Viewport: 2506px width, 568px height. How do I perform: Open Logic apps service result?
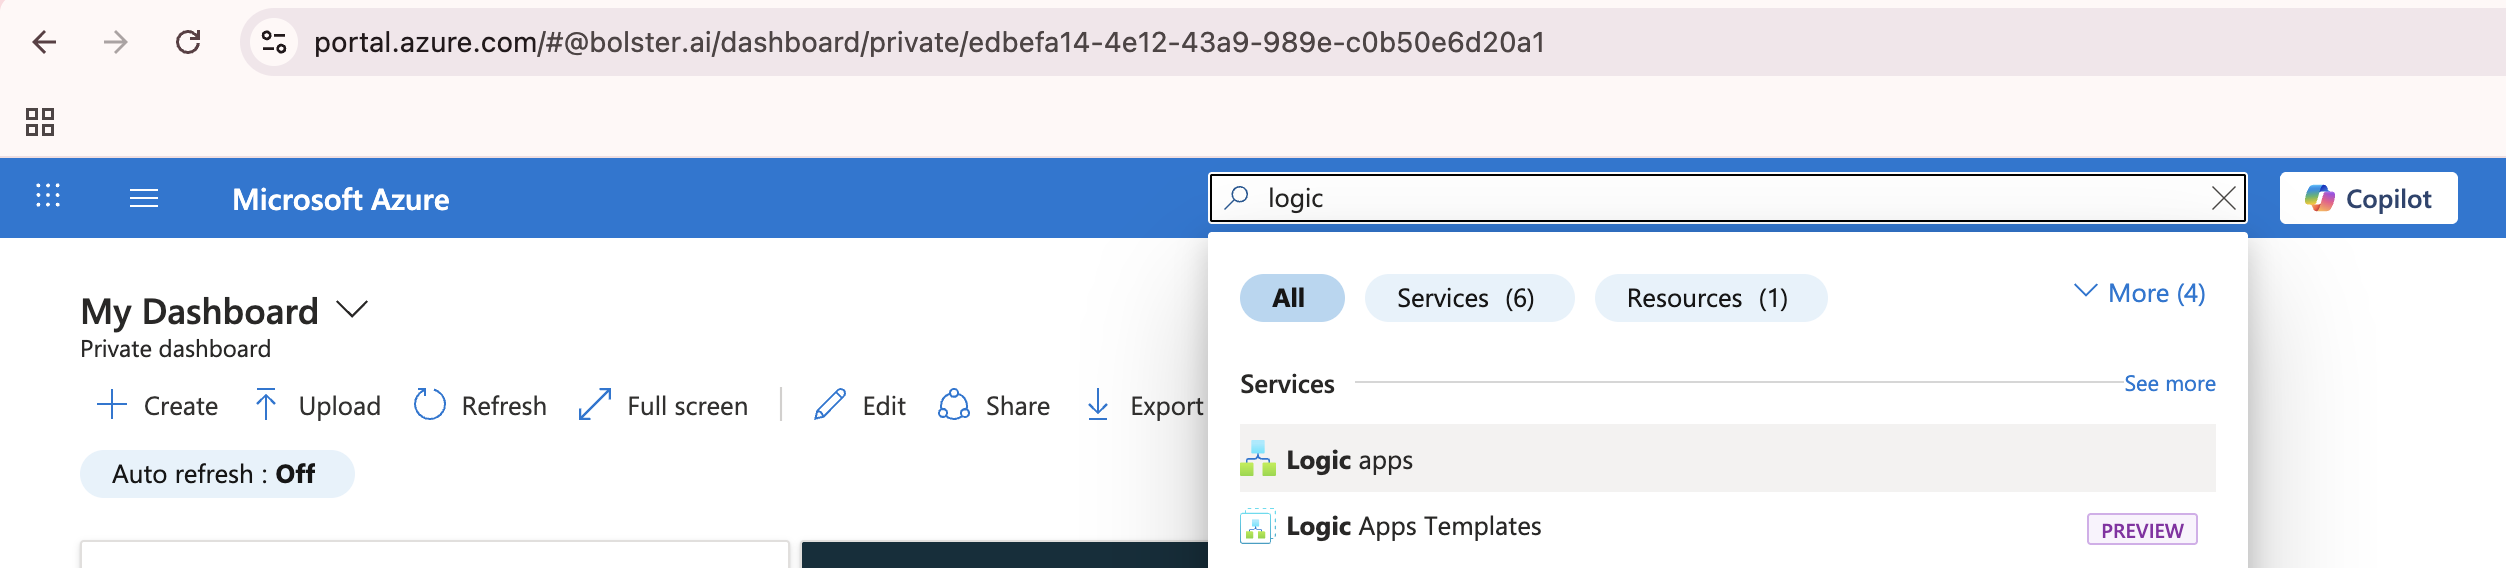tap(1349, 460)
